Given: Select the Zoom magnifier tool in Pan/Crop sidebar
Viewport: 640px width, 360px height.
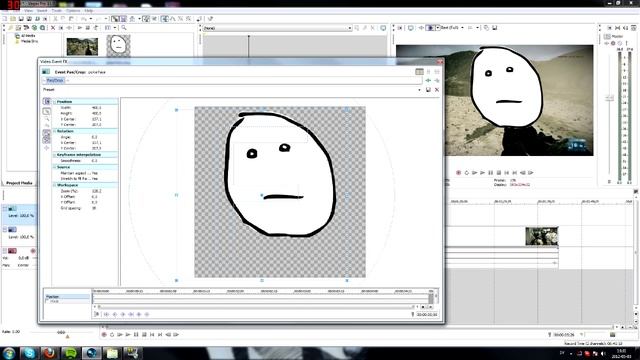Looking at the screenshot, I should 47,119.
